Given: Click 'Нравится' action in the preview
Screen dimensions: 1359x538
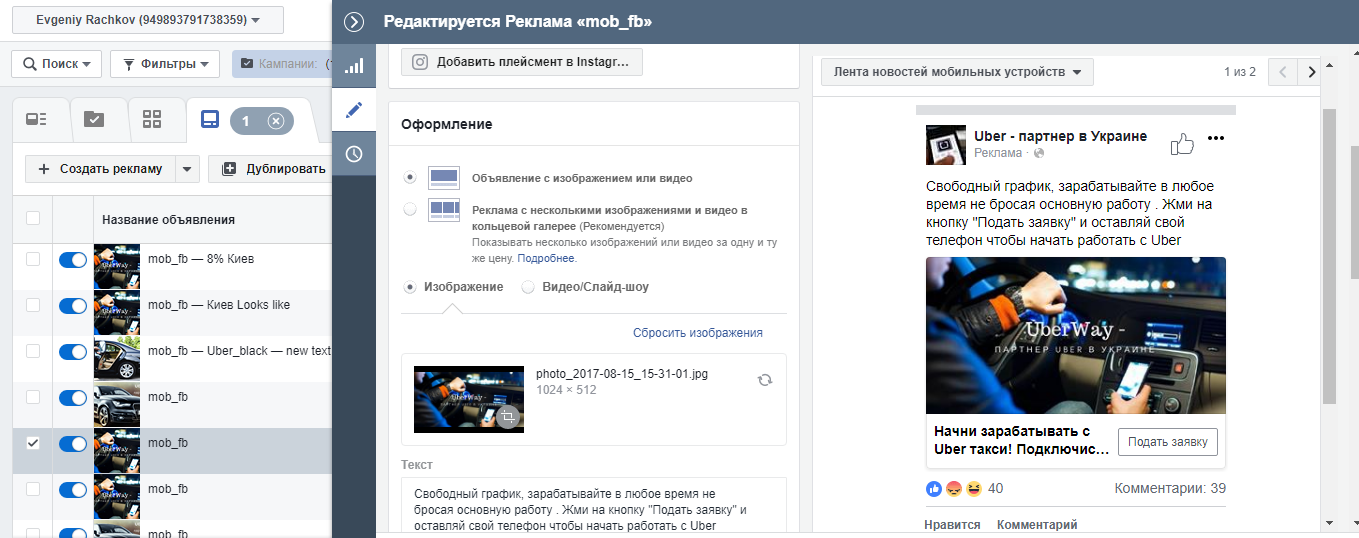Looking at the screenshot, I should 952,525.
